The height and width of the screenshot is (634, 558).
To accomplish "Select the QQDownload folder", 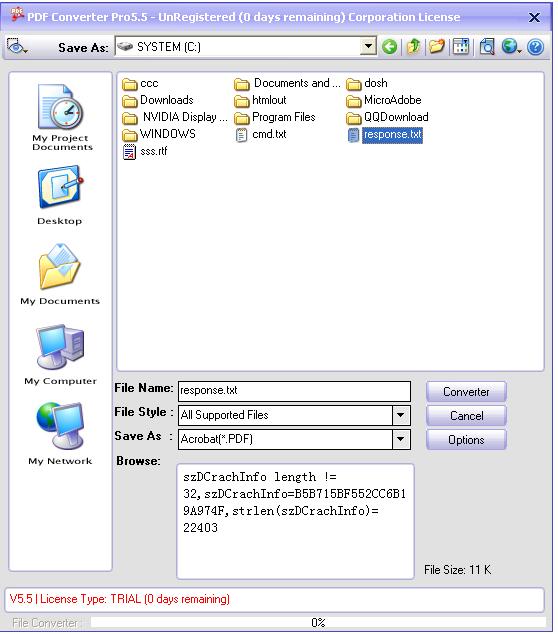I will coord(387,117).
